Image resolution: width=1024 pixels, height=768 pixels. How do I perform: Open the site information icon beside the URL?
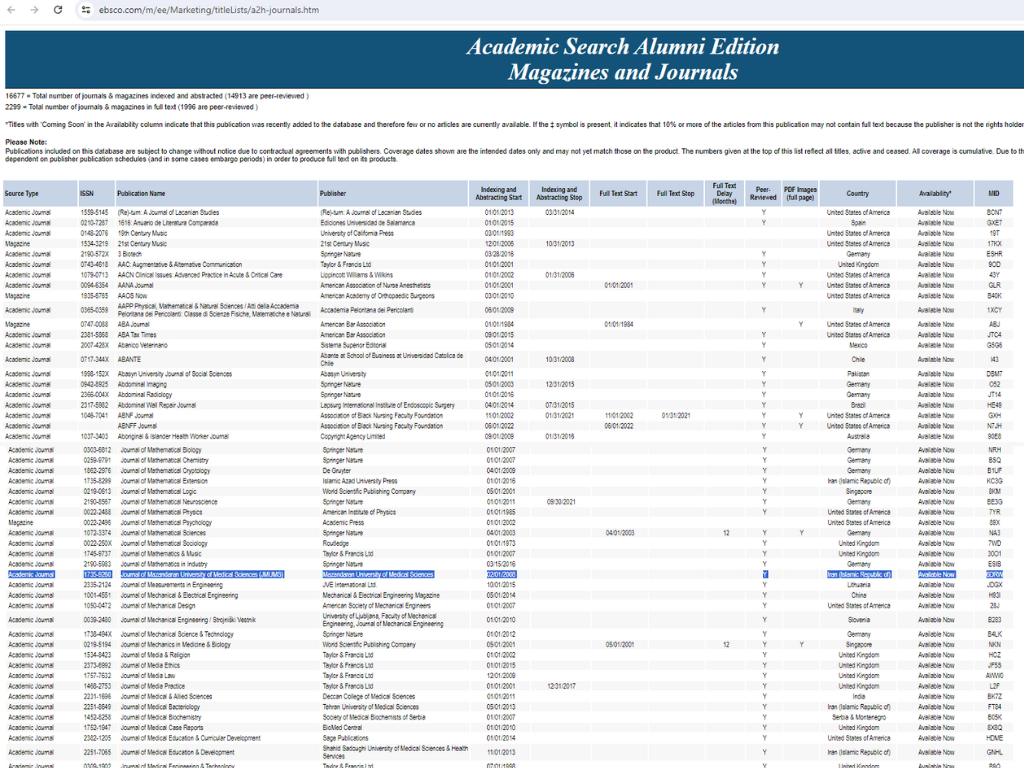[x=86, y=10]
